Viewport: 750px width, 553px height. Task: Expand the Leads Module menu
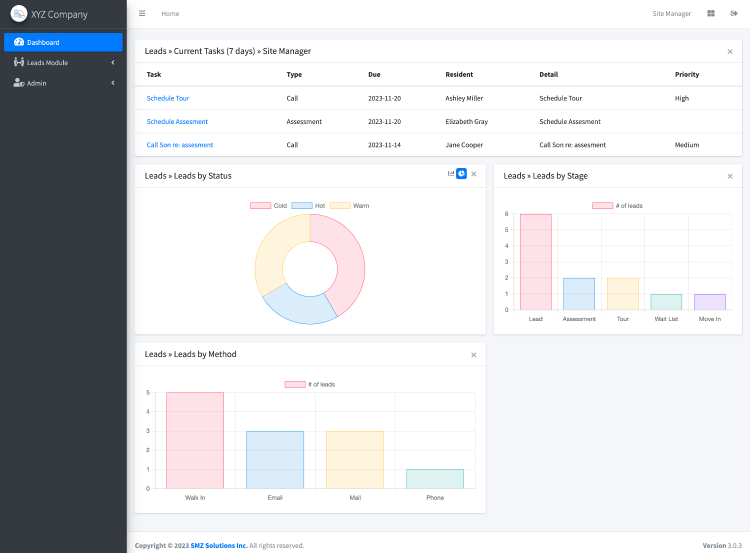tap(63, 63)
